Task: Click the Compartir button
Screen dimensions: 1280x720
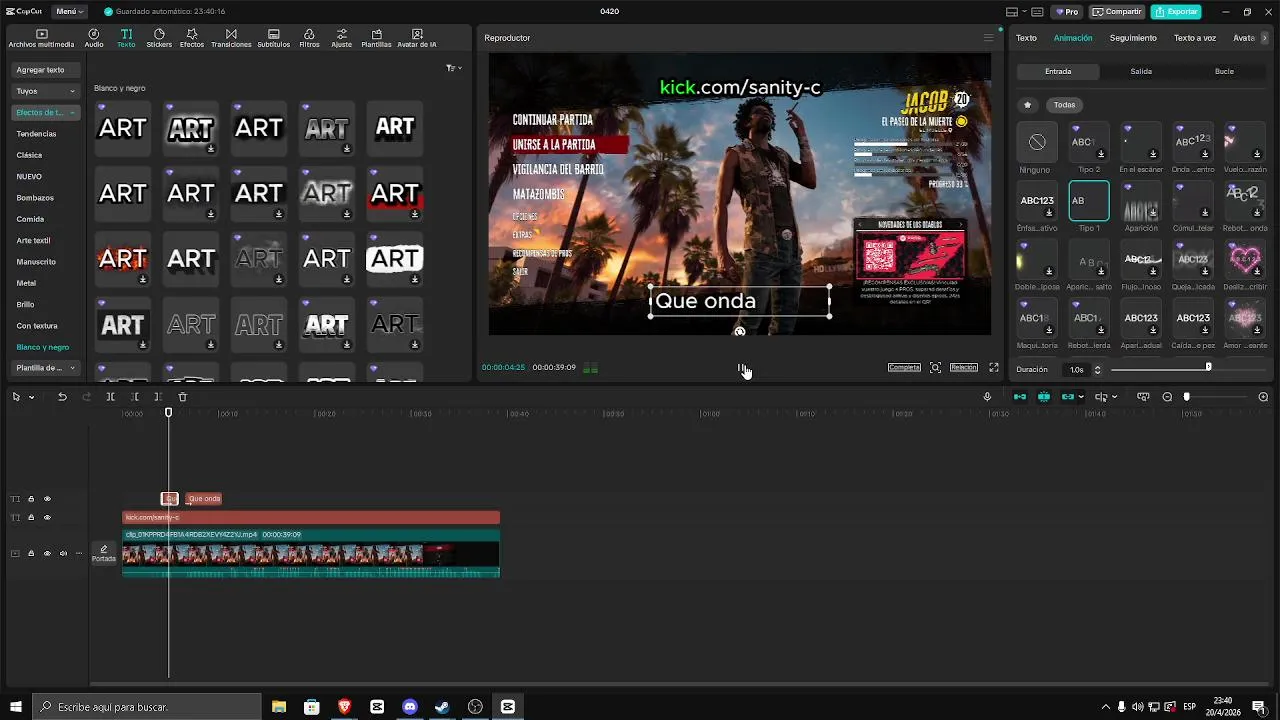Action: [x=1117, y=12]
